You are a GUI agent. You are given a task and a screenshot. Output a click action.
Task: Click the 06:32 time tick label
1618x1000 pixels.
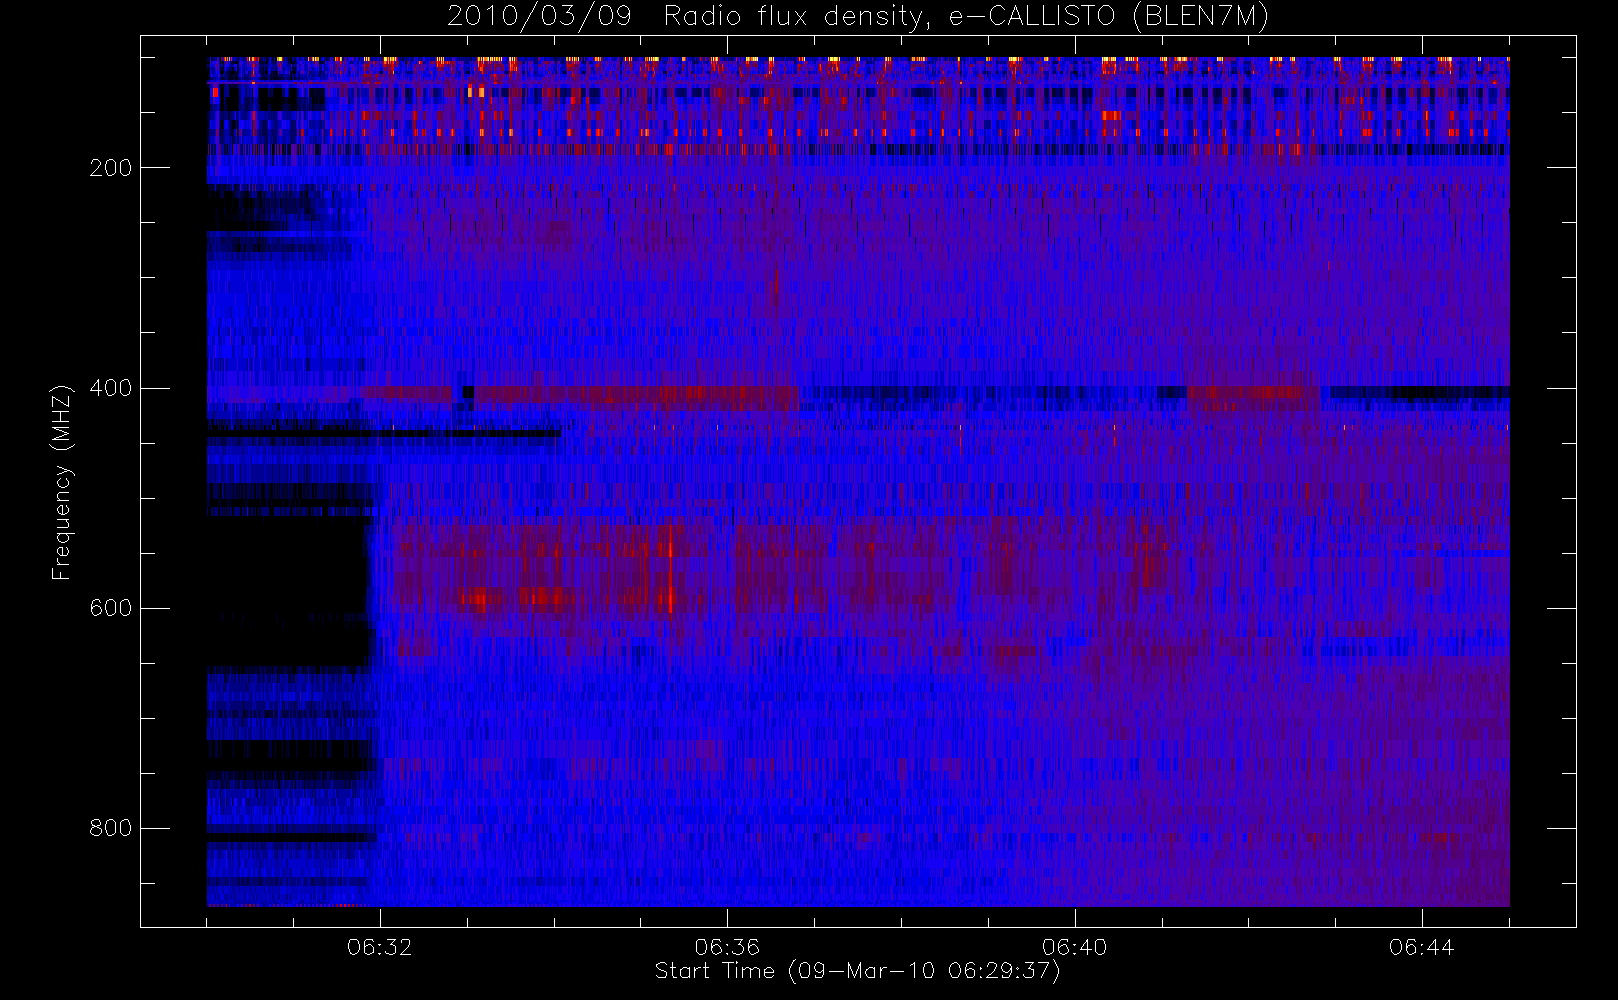click(380, 947)
